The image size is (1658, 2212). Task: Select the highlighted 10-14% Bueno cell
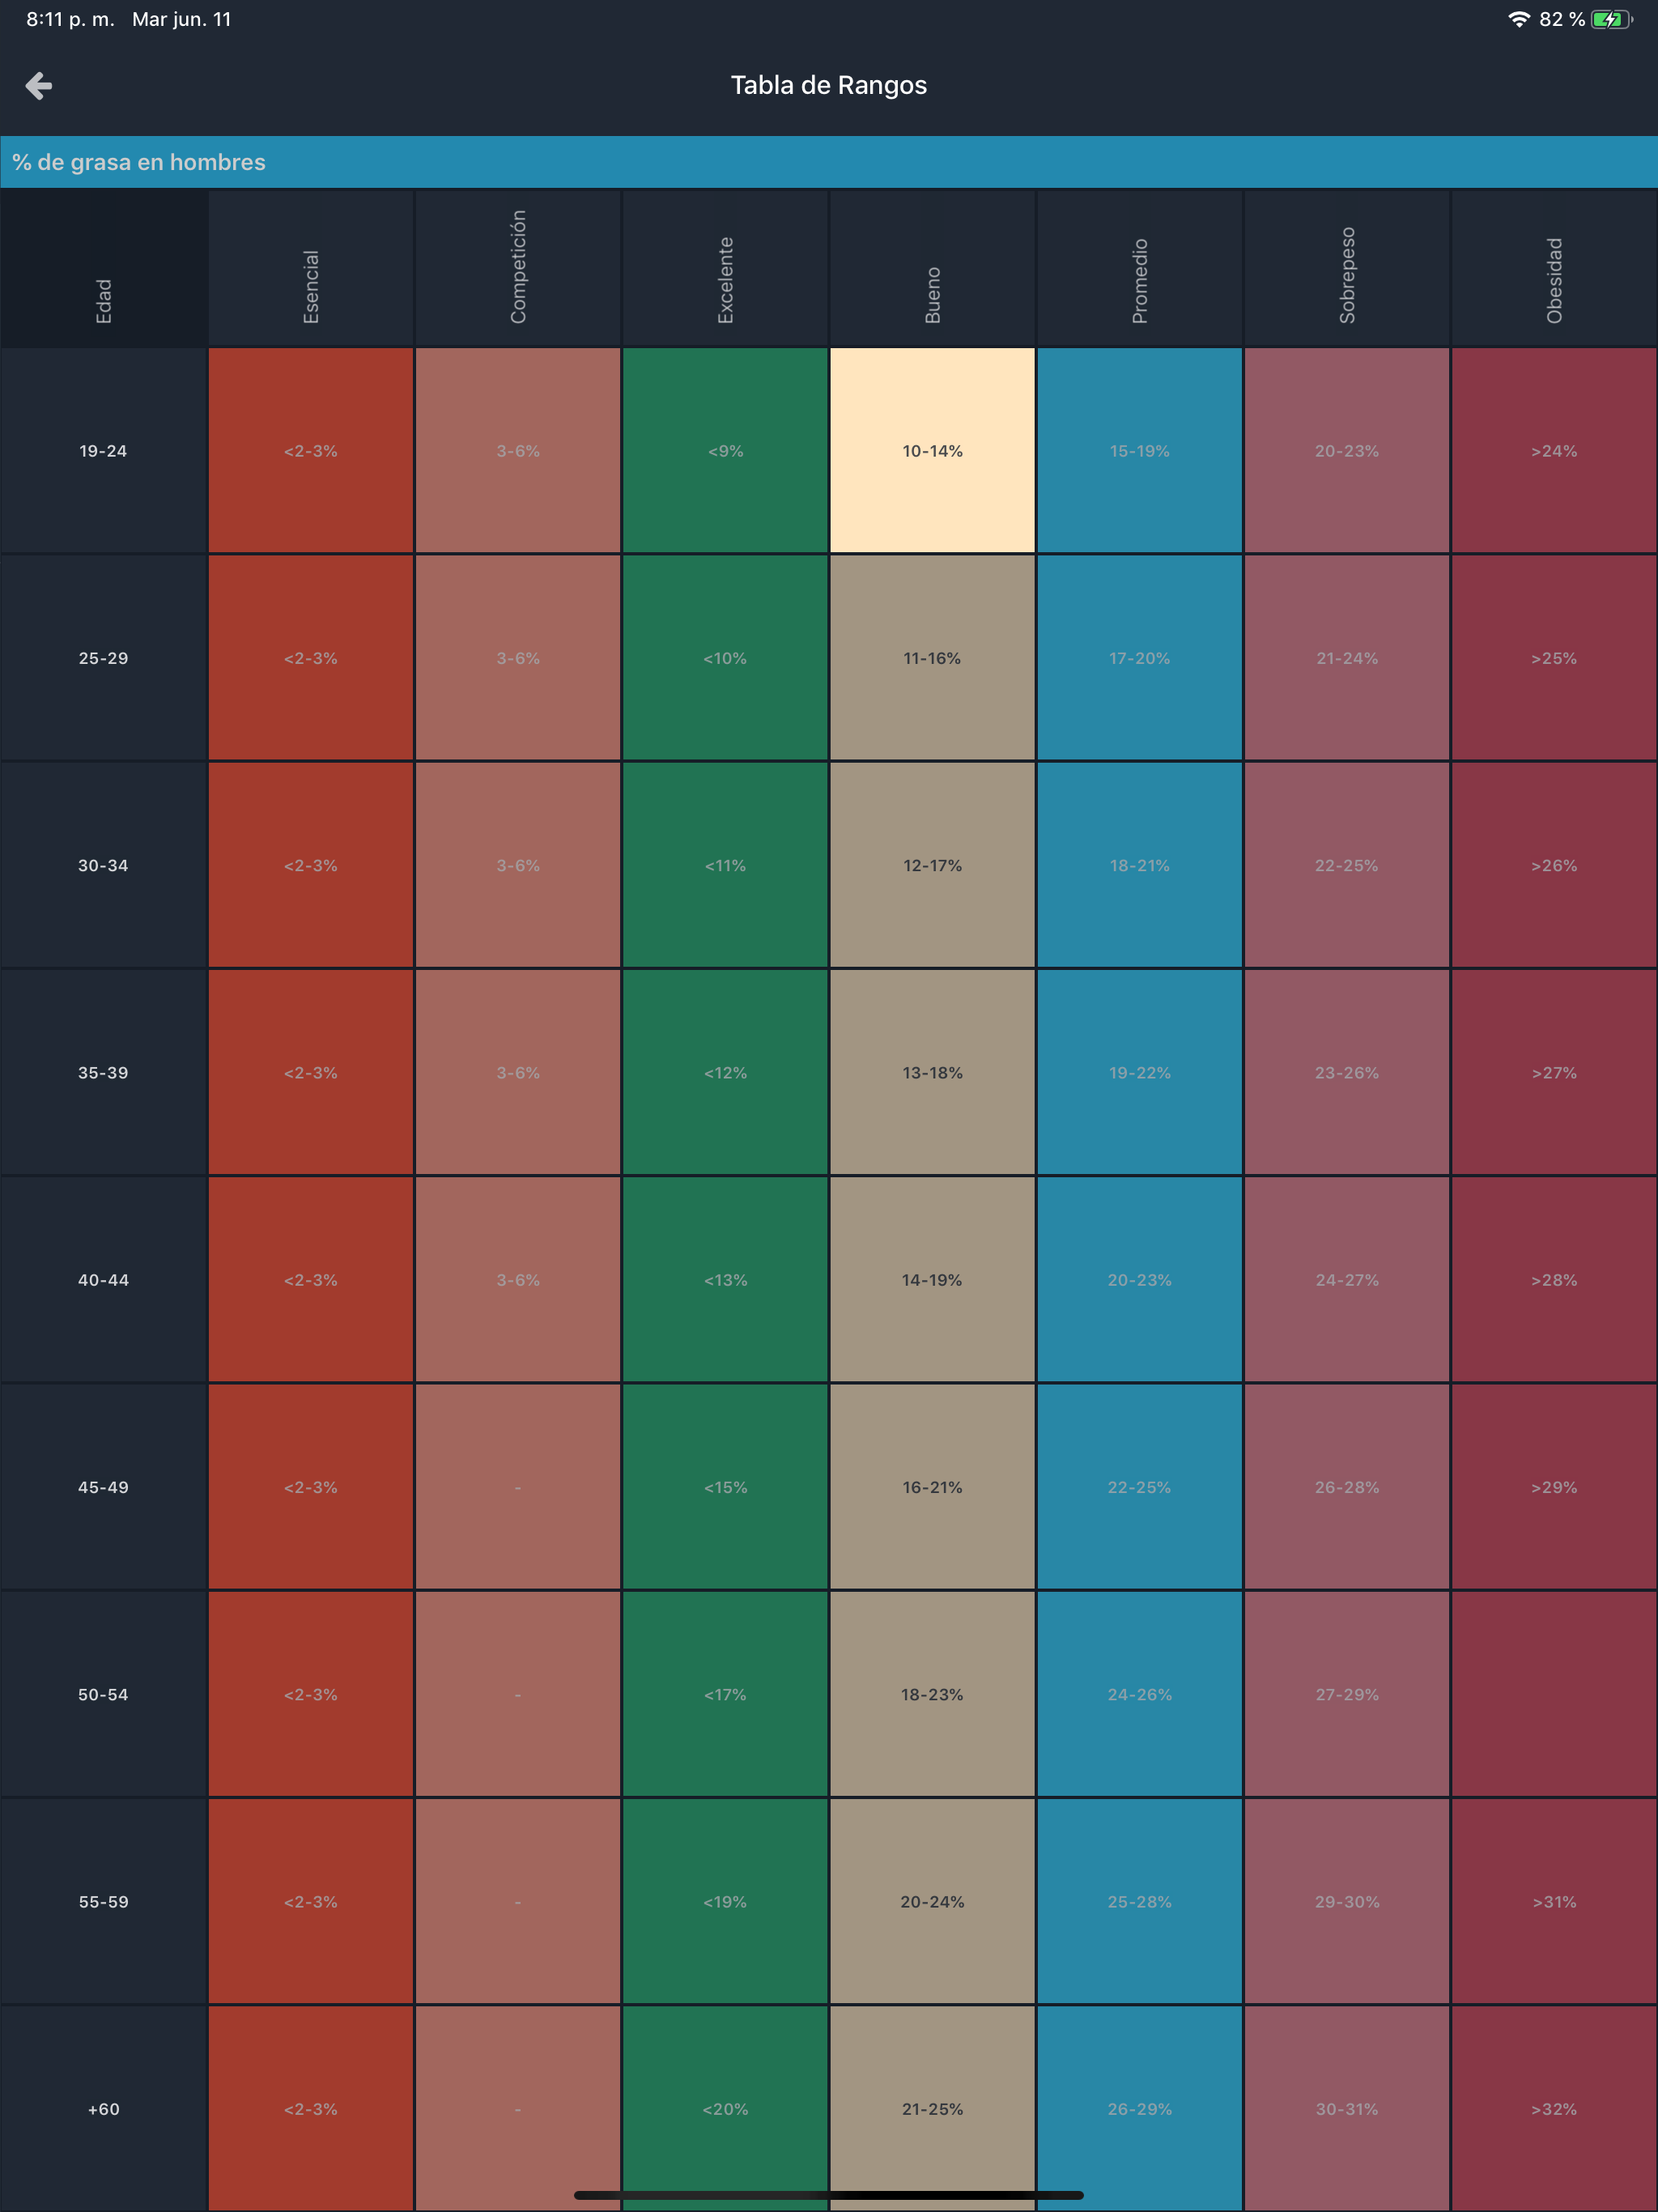(x=932, y=451)
